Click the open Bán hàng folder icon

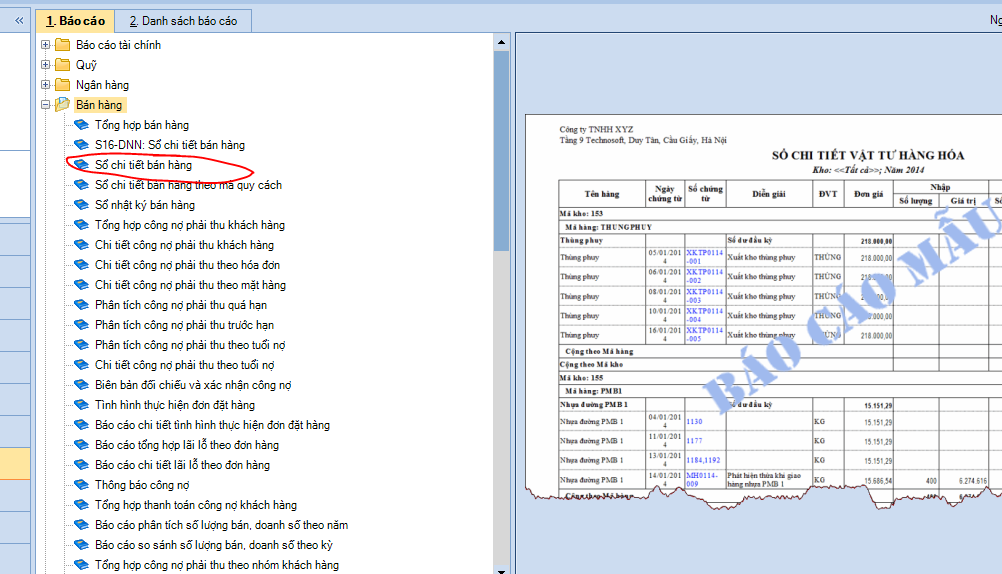[63, 104]
